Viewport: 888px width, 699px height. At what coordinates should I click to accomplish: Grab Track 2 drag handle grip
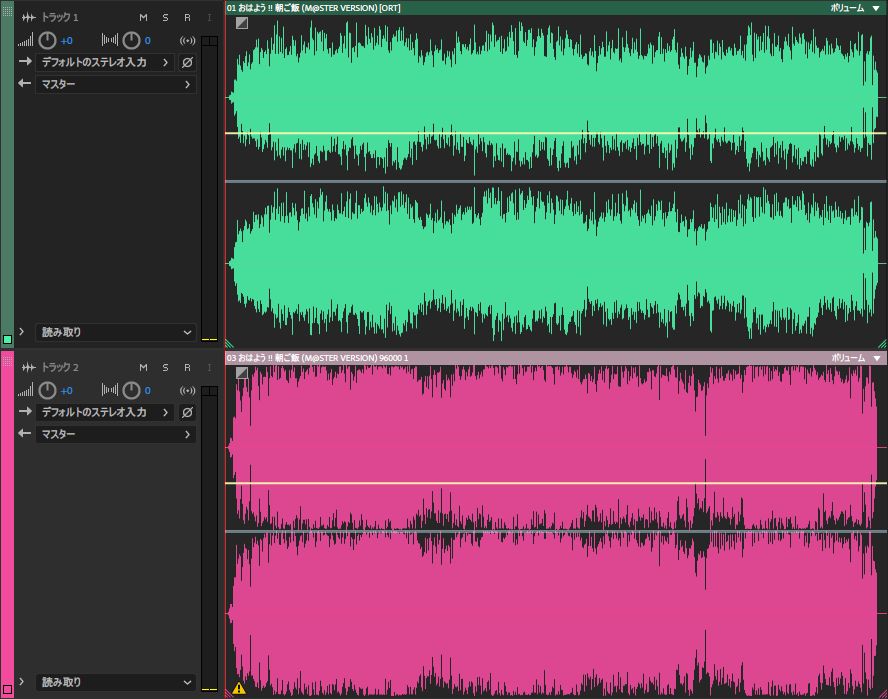[x=7, y=360]
